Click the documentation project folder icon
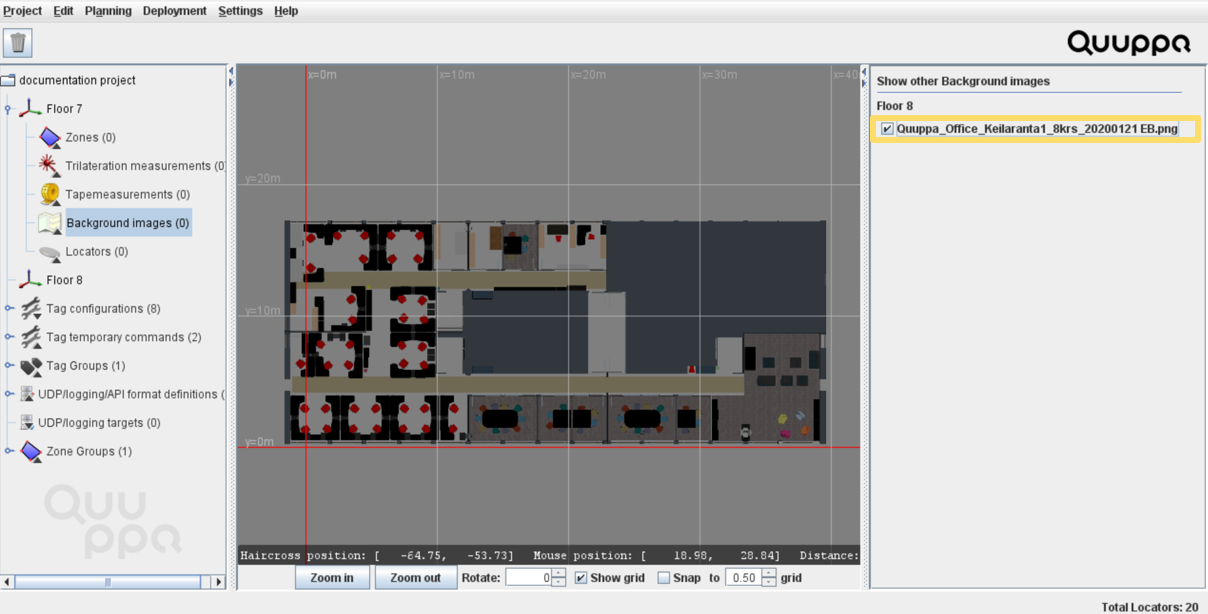 [x=8, y=80]
